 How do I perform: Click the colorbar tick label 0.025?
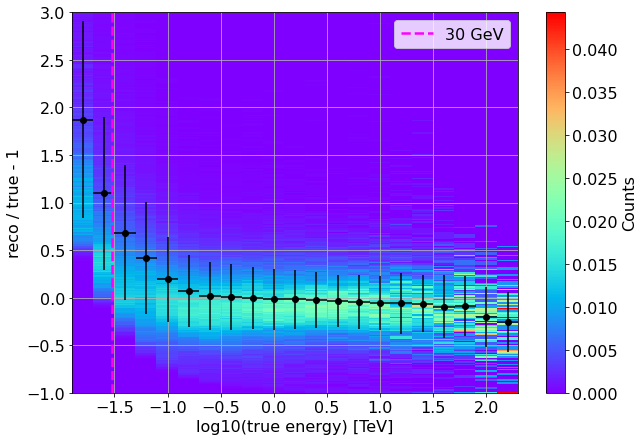coord(594,179)
